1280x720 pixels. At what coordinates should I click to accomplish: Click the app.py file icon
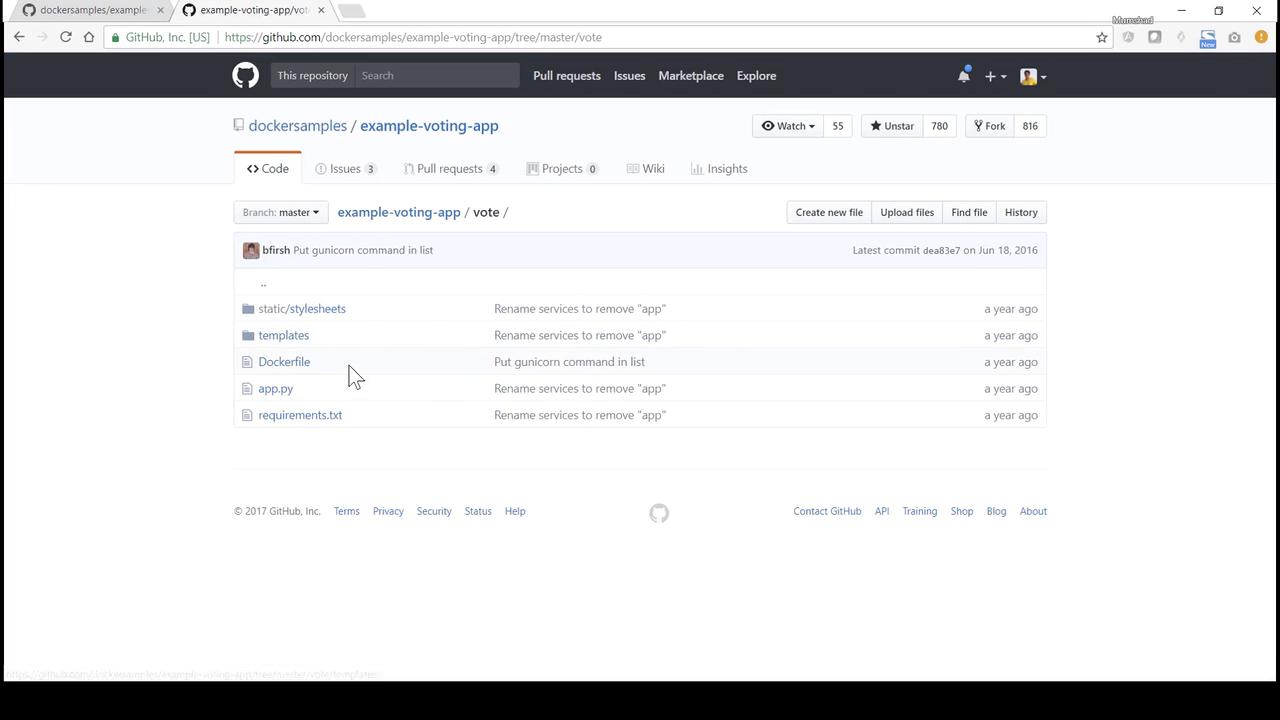tap(247, 389)
